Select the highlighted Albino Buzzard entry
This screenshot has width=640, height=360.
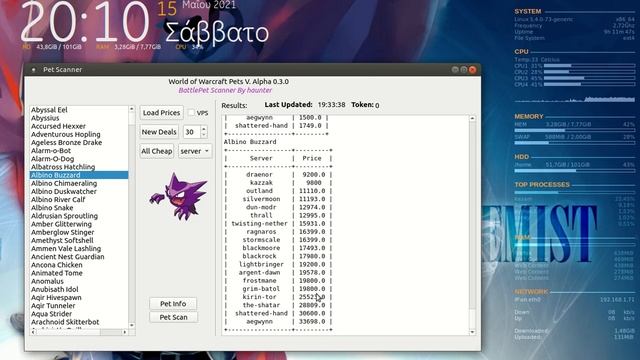click(x=79, y=175)
